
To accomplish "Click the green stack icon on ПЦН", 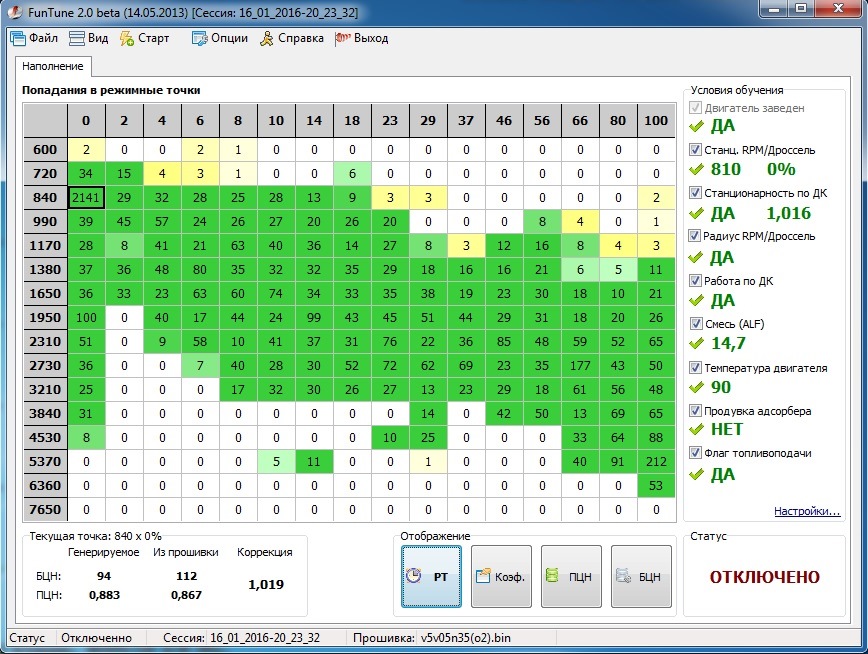I will tap(552, 575).
